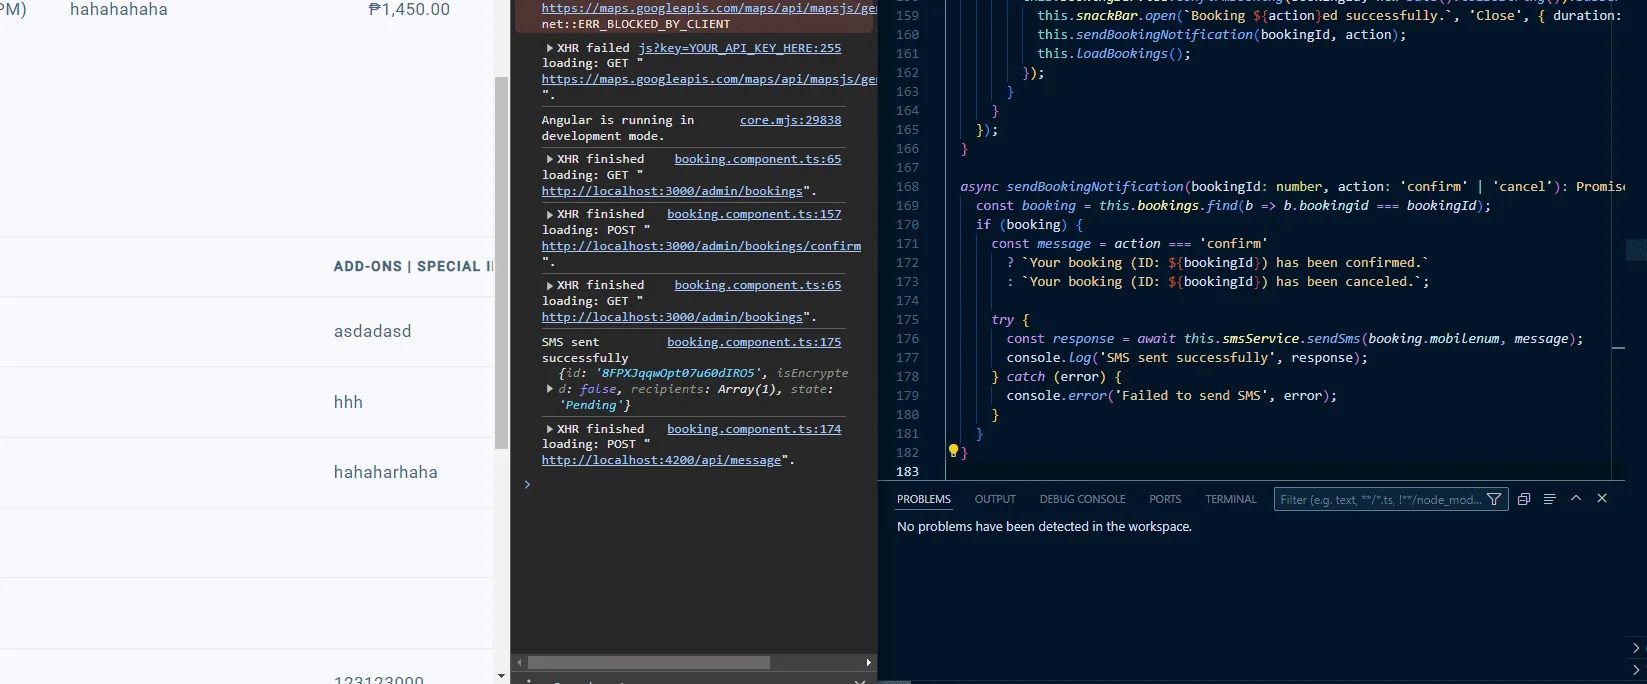Expand the XHR failed log entry
The height and width of the screenshot is (684, 1647).
point(550,48)
